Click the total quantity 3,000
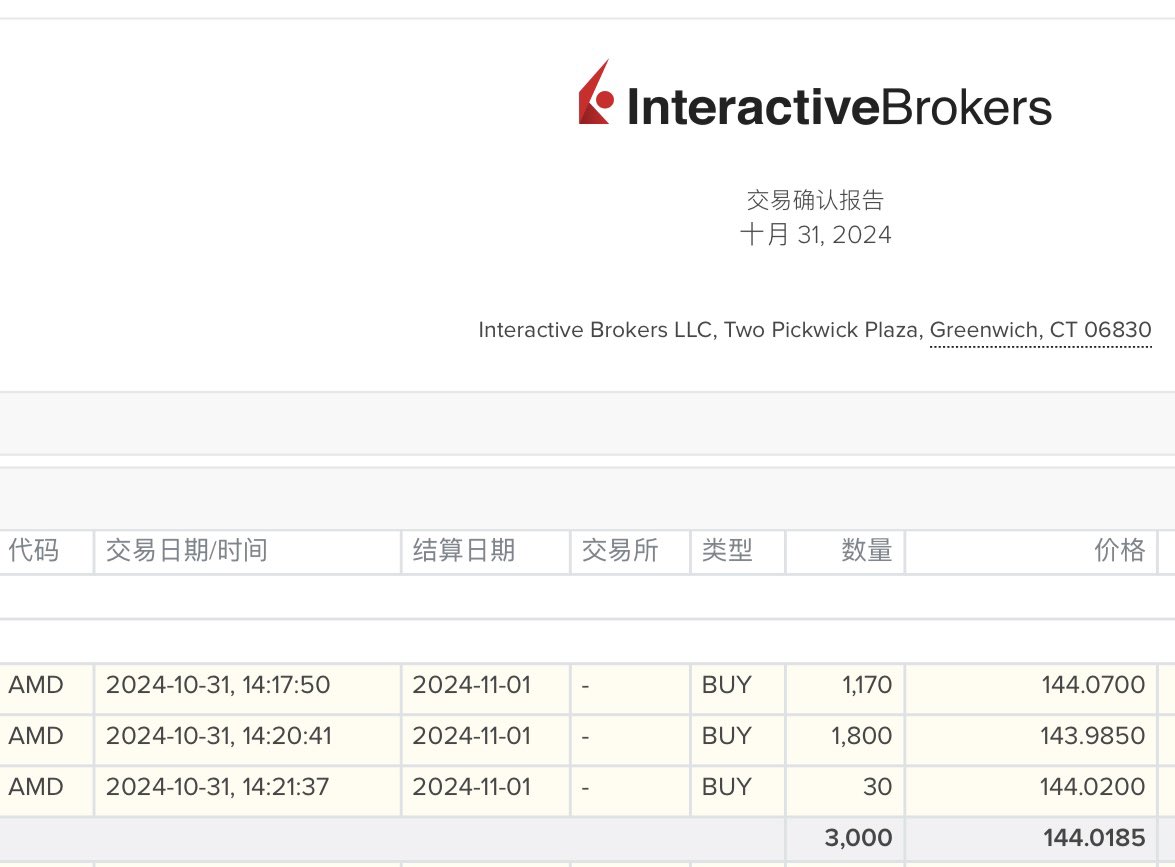The image size is (1175, 867). click(859, 839)
